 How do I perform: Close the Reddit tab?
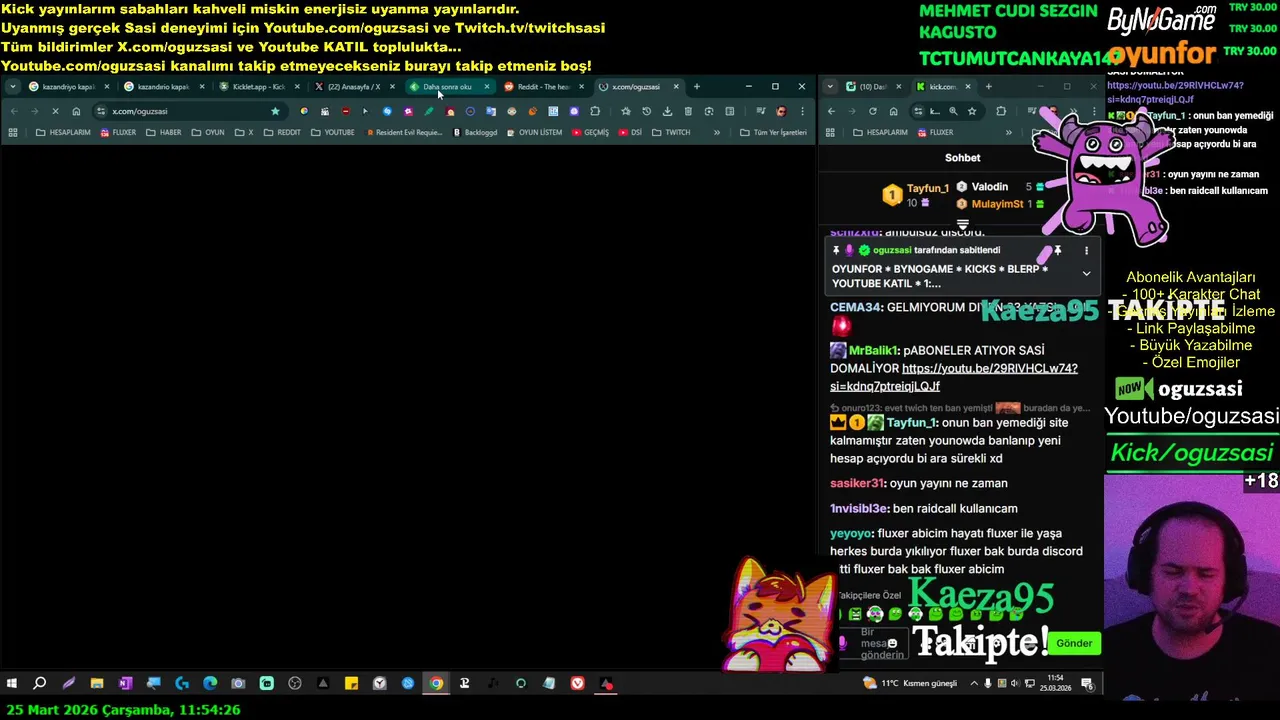tap(581, 86)
